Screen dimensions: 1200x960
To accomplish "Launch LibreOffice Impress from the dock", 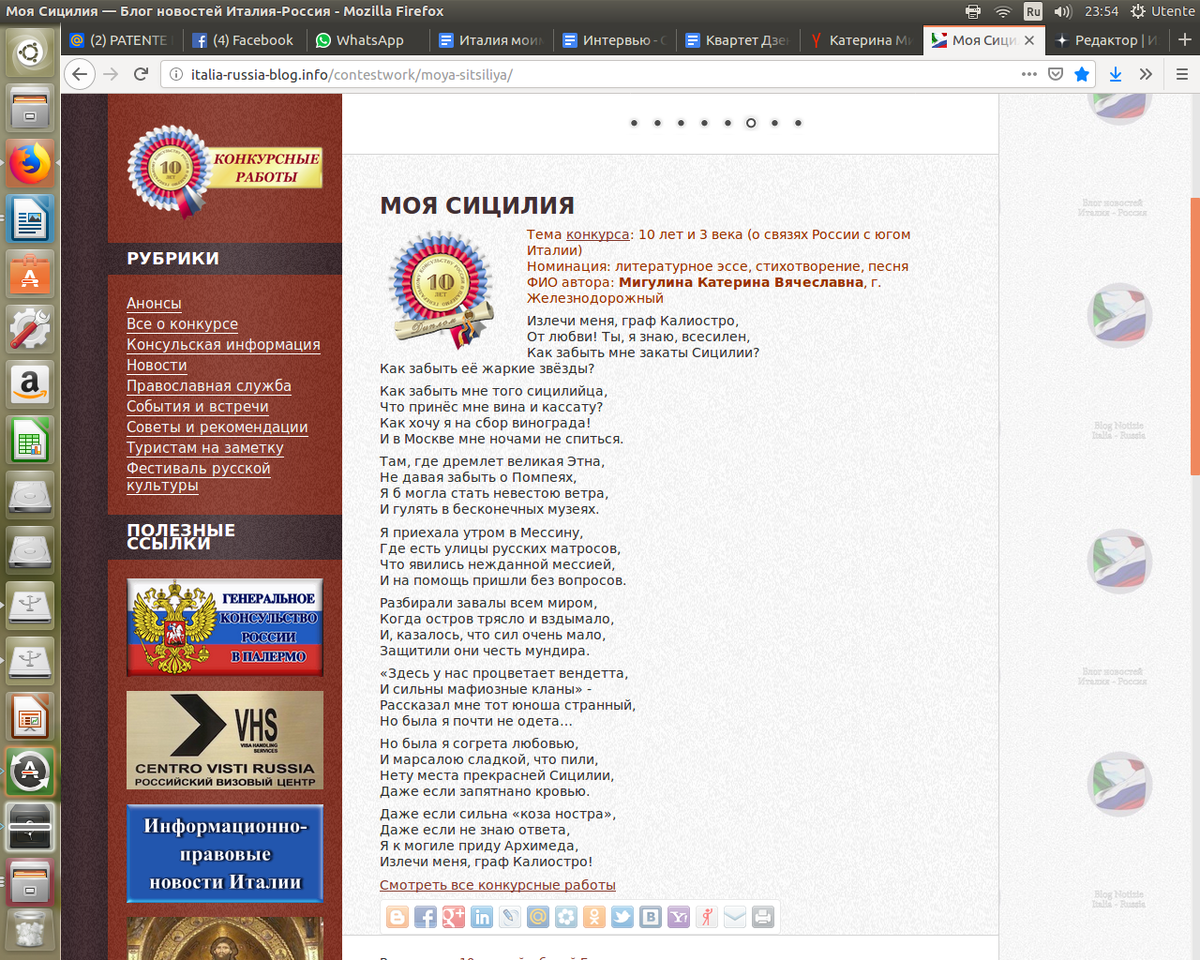I will point(30,715).
